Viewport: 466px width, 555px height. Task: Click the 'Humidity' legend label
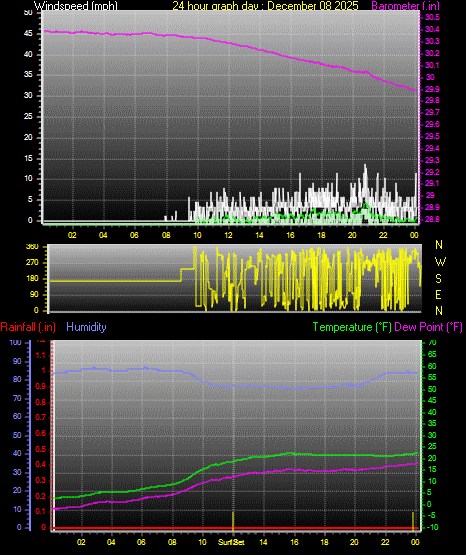[x=86, y=327]
